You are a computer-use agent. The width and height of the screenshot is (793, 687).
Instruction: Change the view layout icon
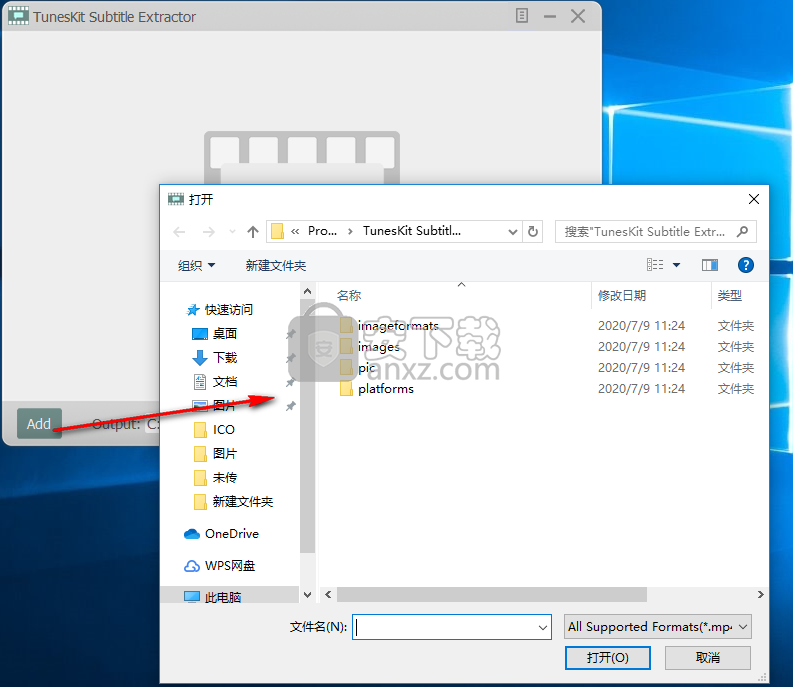(x=655, y=265)
